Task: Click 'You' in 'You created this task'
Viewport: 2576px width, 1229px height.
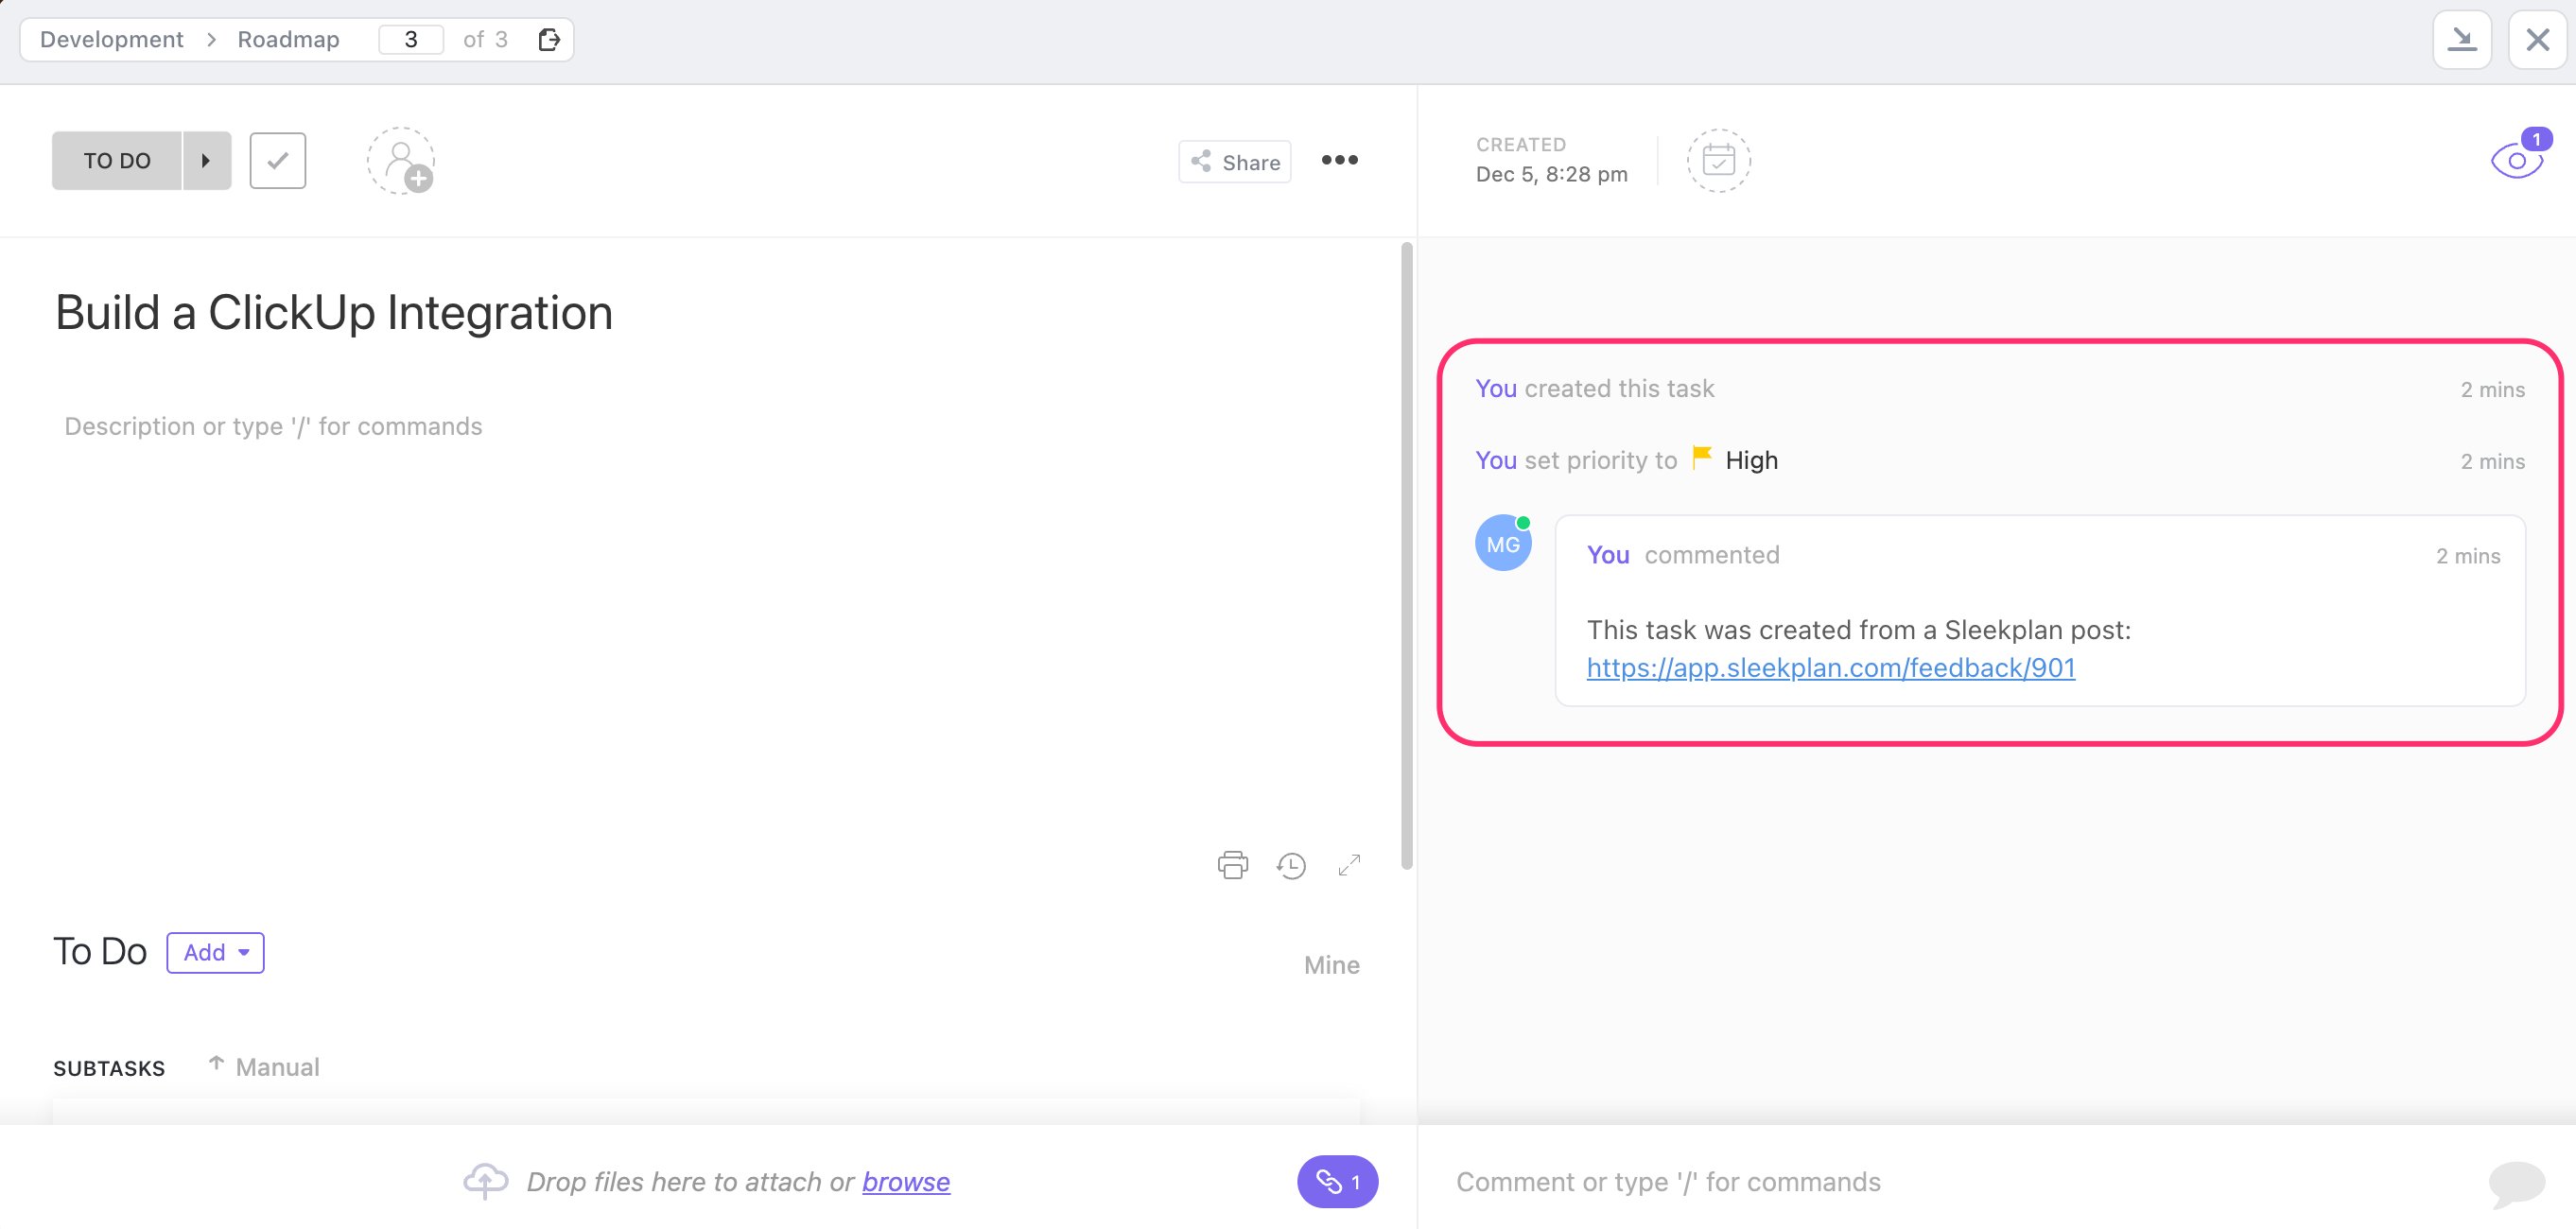Action: pos(1496,388)
